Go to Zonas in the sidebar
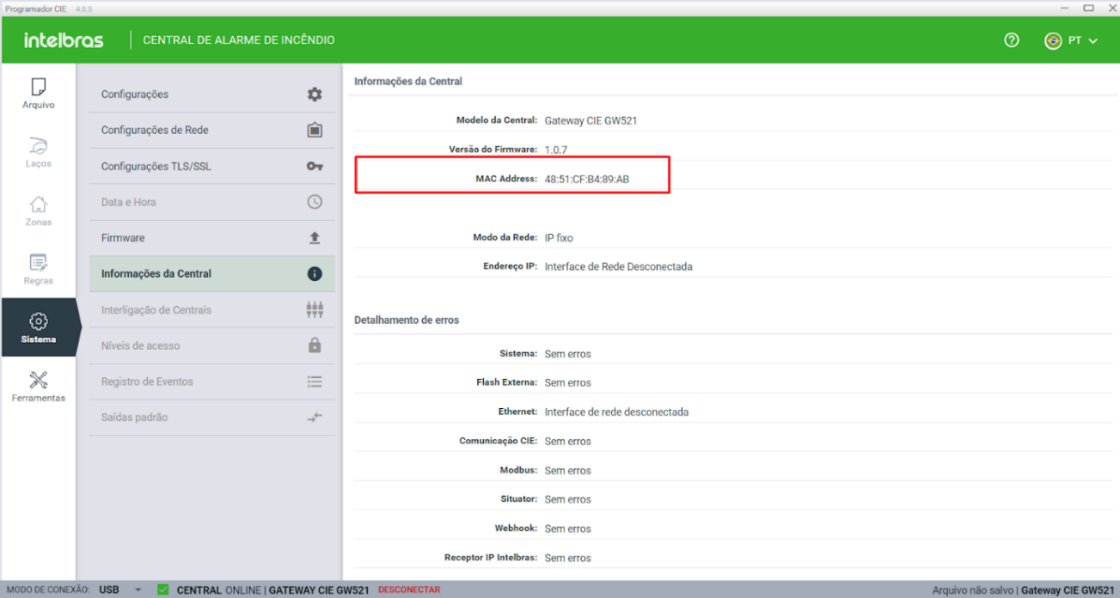1120x598 pixels. click(x=38, y=210)
